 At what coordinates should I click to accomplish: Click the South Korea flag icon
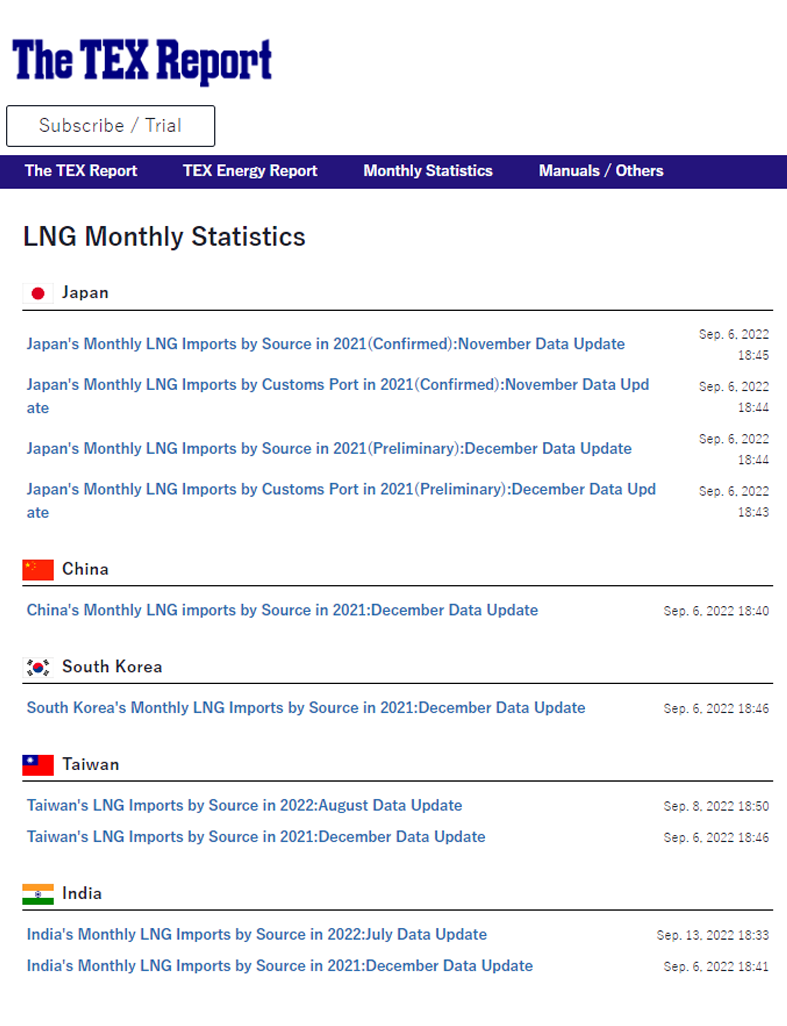click(38, 667)
